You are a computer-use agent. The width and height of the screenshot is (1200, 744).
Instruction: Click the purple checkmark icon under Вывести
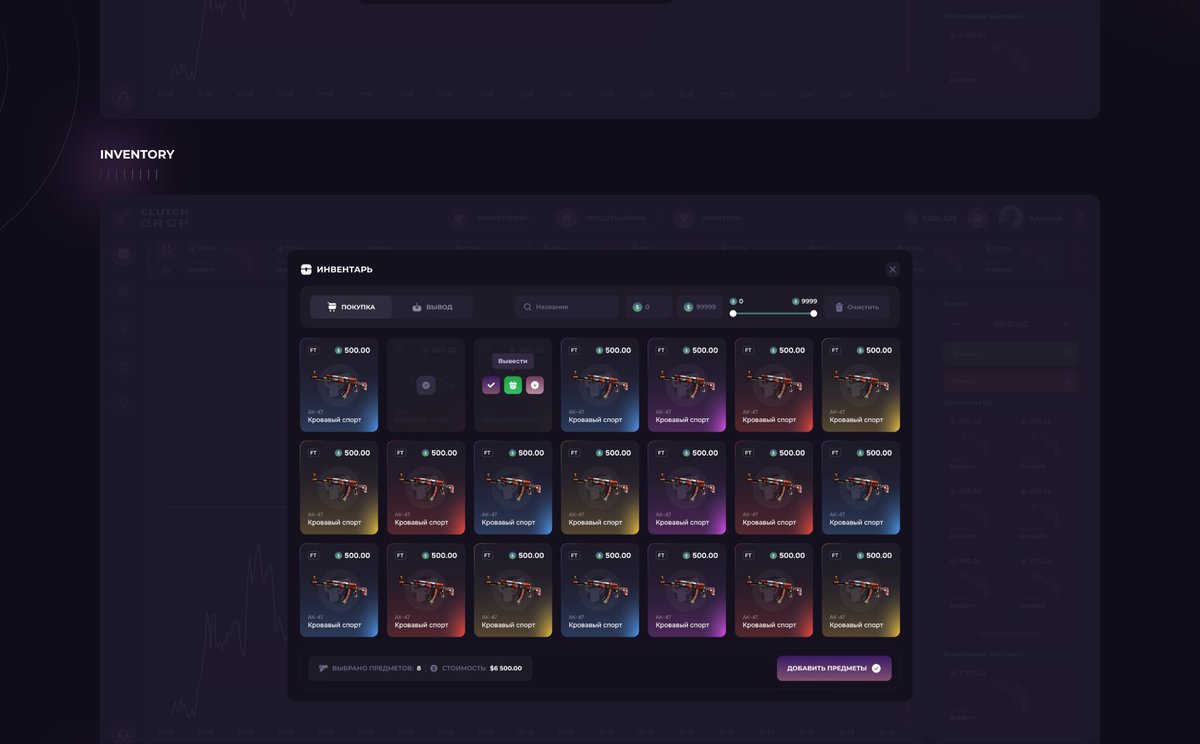tap(491, 385)
